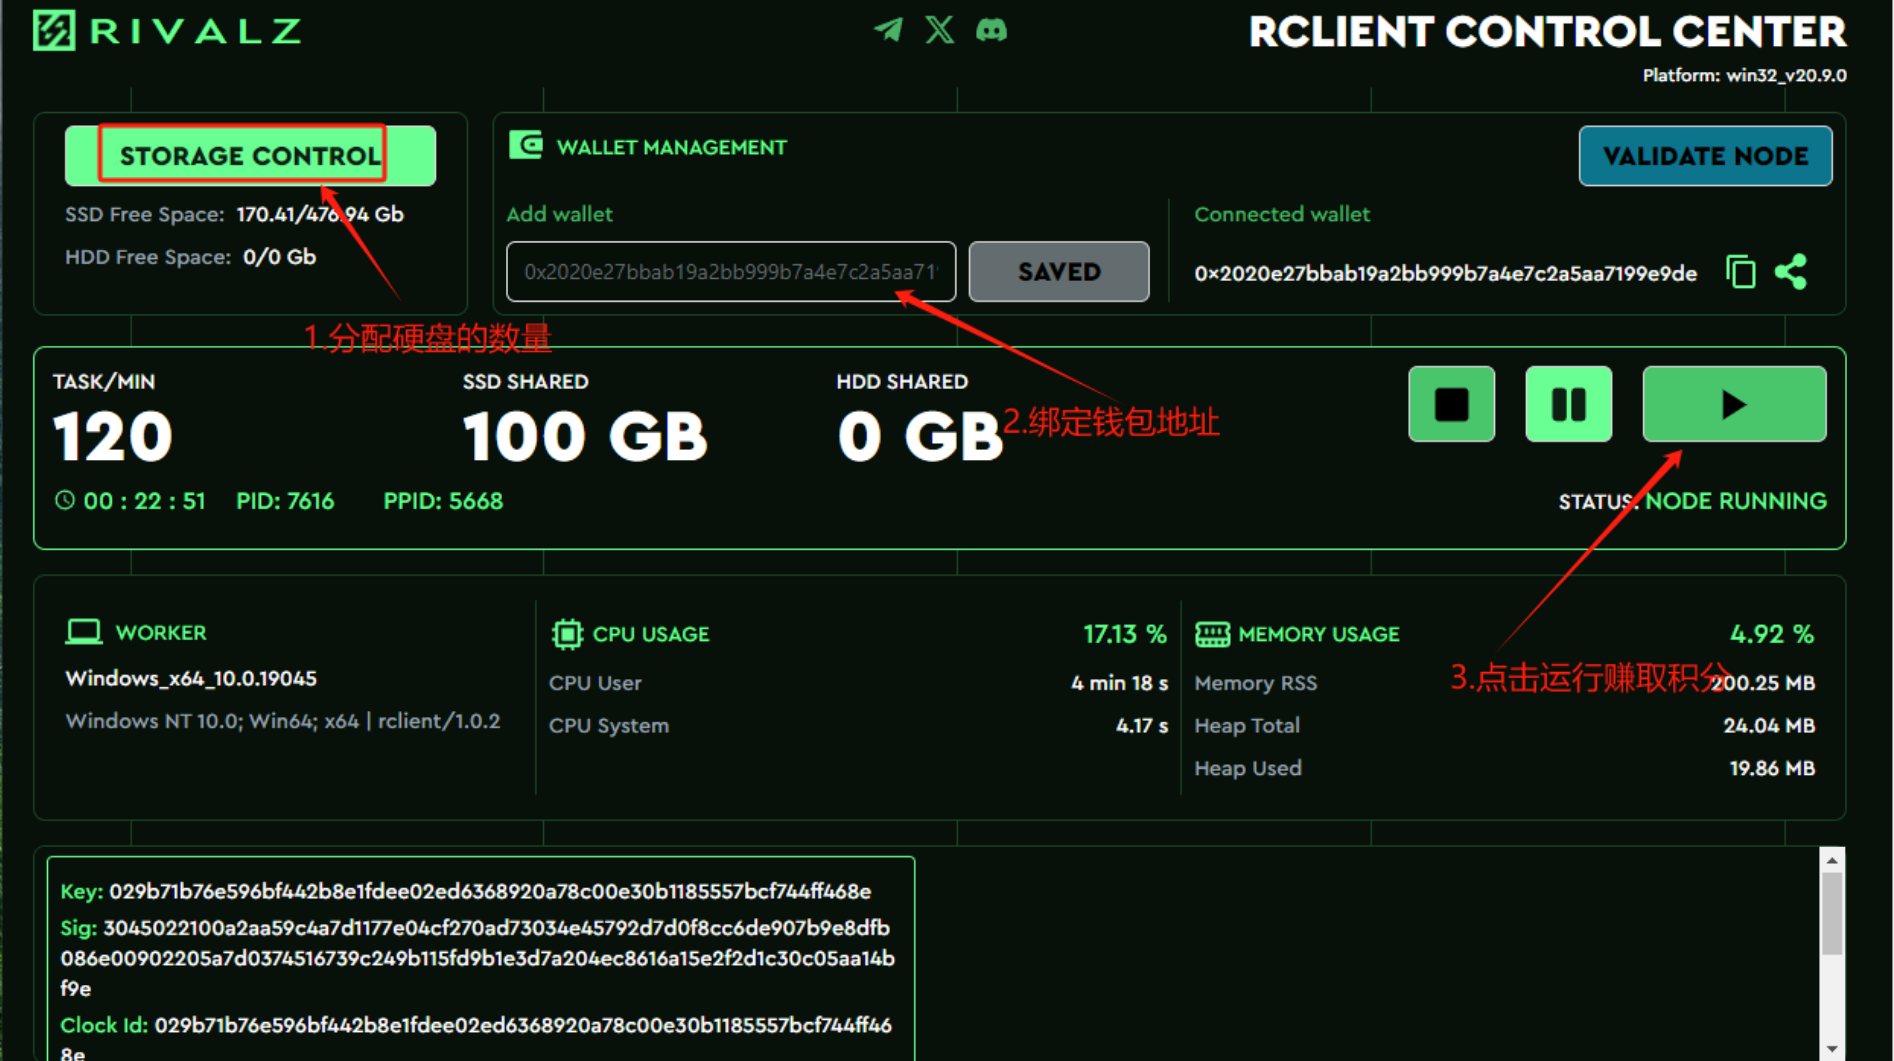Click the wallet management icon
Screen dimensions: 1894x1061
[x=526, y=146]
